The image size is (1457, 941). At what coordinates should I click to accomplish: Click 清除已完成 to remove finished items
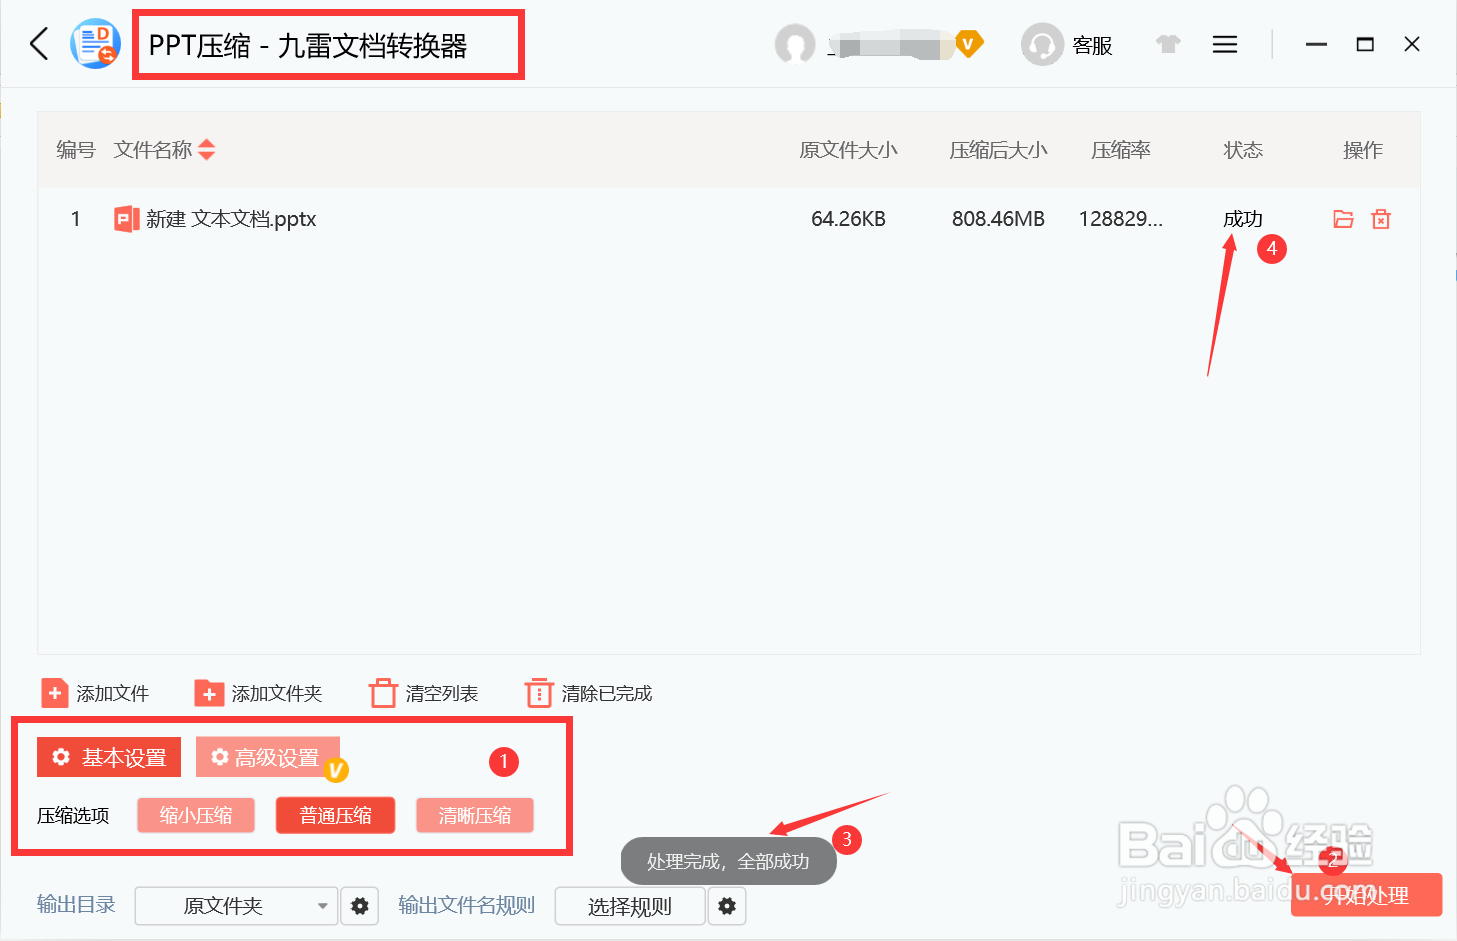(588, 693)
